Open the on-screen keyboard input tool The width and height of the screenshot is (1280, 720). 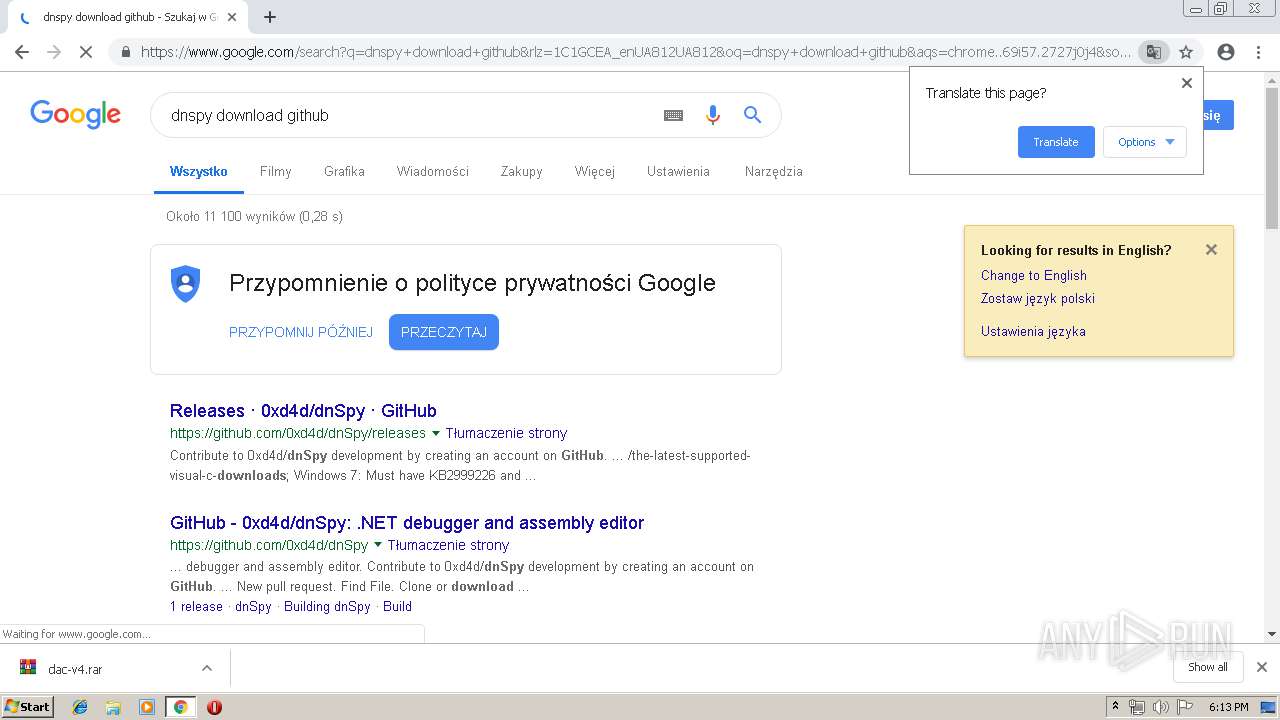point(673,115)
